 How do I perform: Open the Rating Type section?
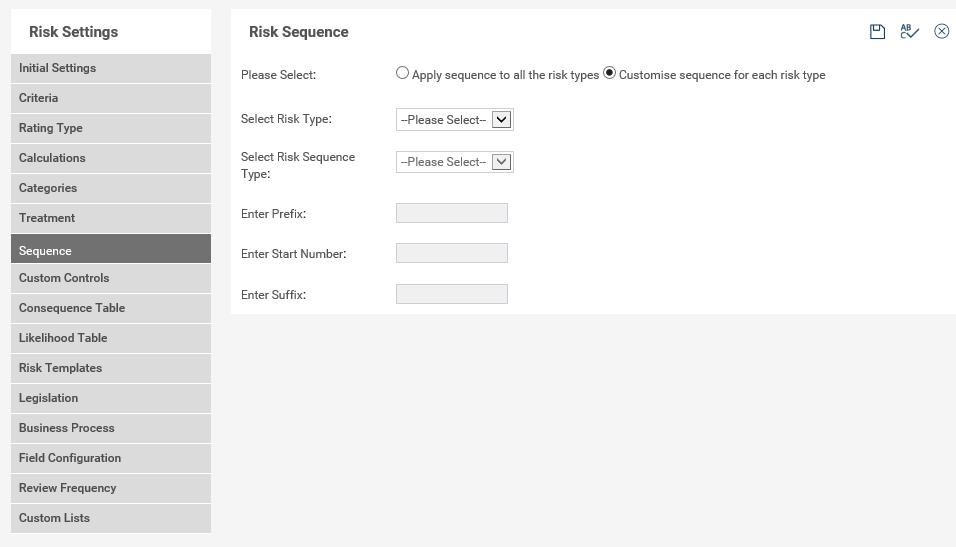111,128
